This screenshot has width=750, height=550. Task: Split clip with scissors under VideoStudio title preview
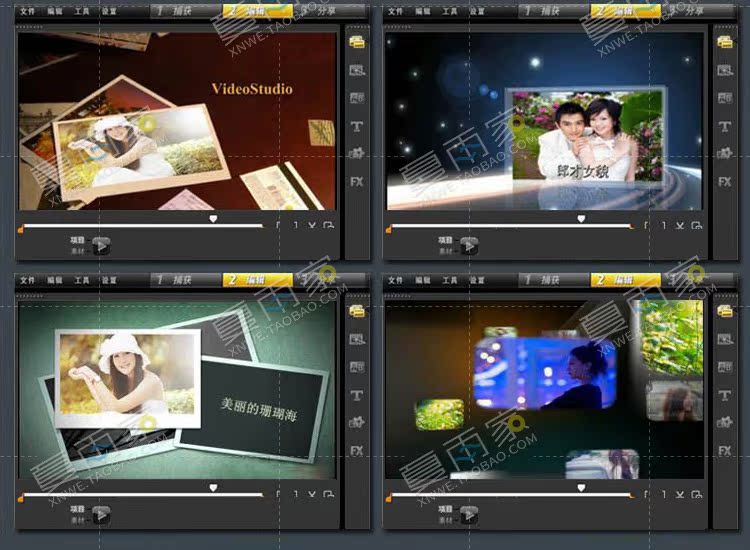coord(312,225)
